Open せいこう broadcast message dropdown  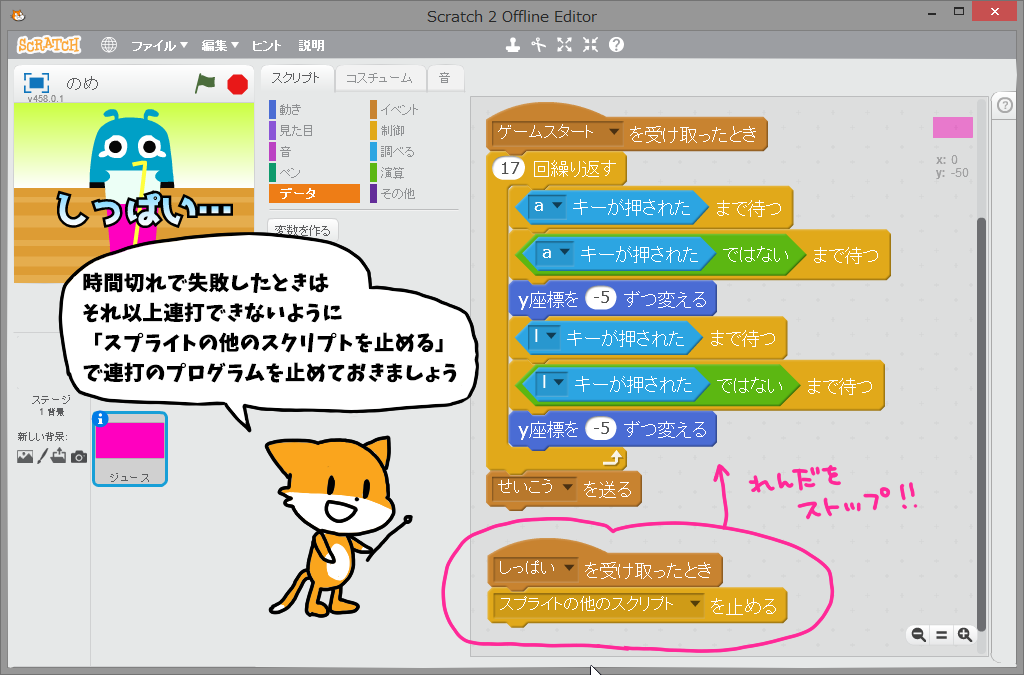point(568,487)
